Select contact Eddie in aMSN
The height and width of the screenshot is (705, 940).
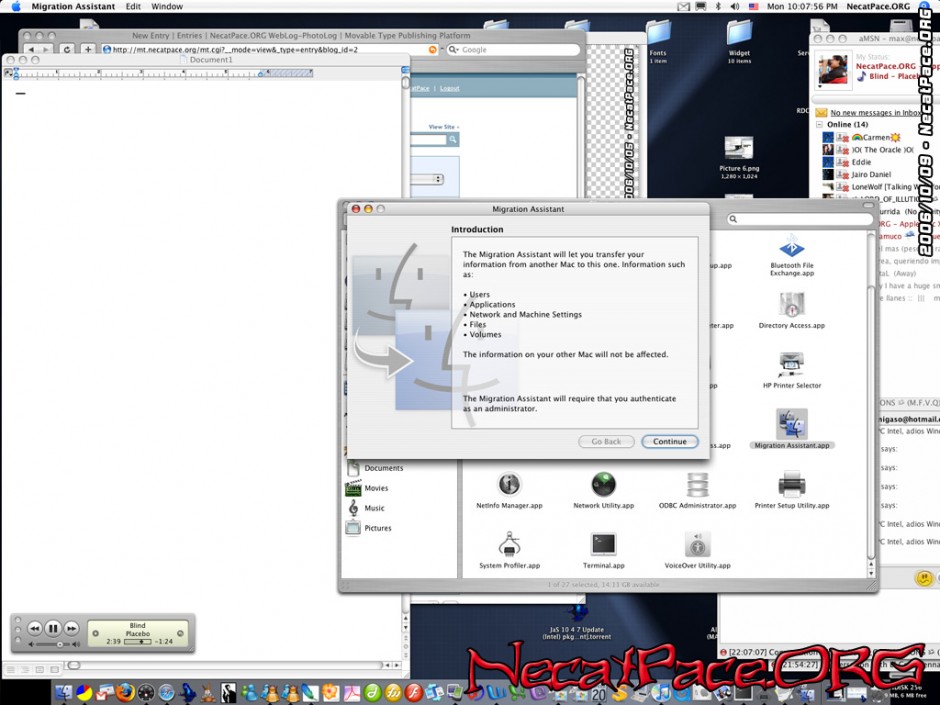(848, 162)
